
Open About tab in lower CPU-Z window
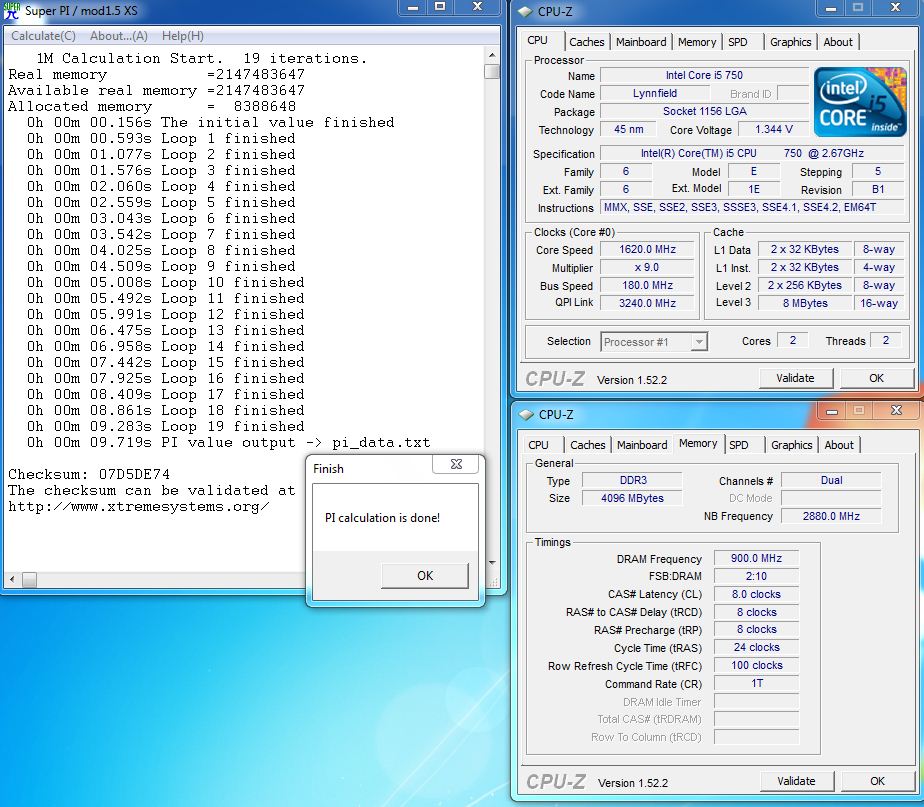pos(839,445)
